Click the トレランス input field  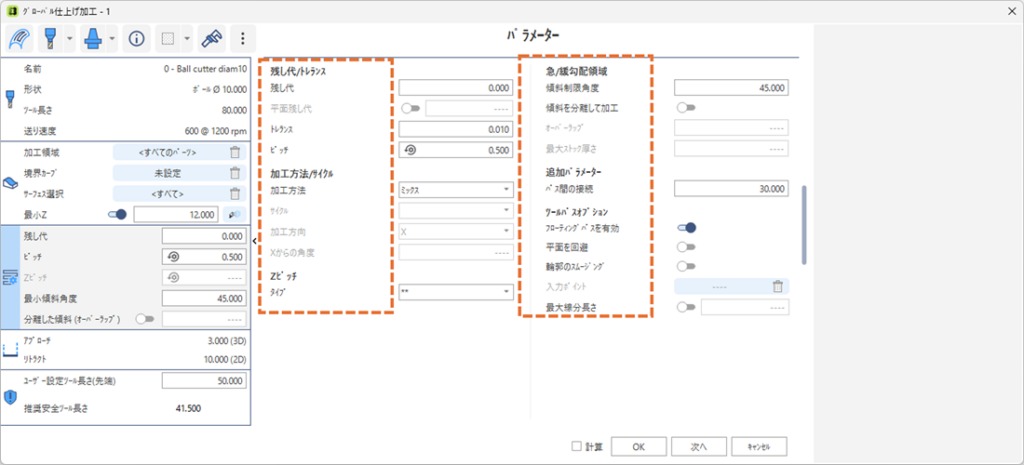(x=455, y=129)
